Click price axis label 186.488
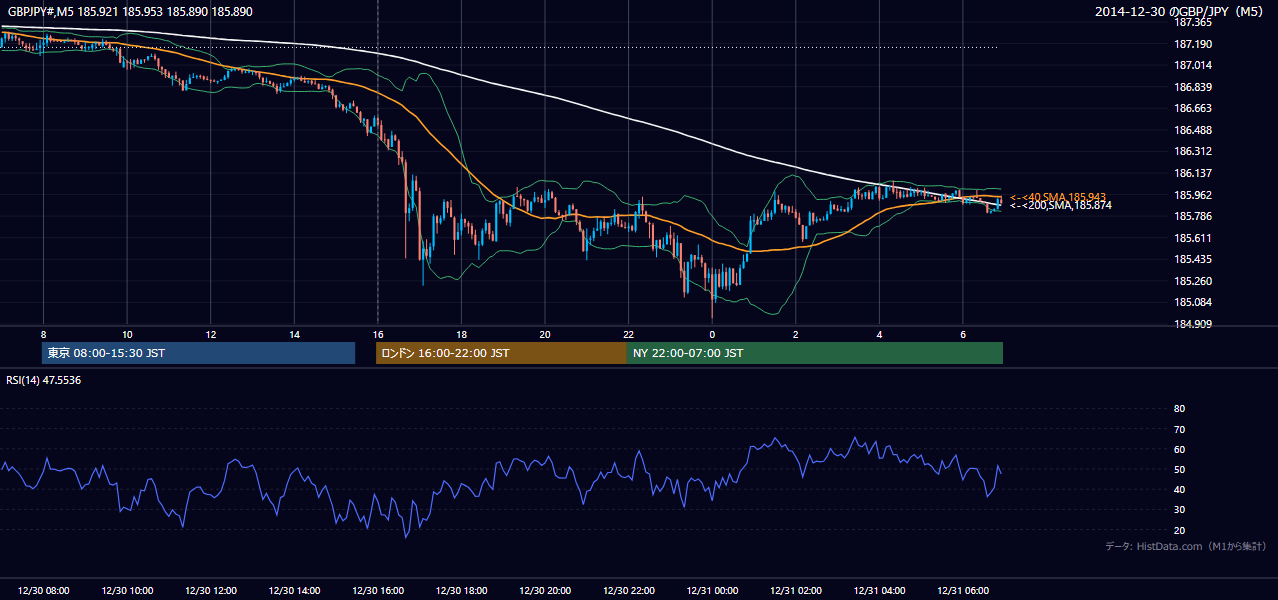This screenshot has width=1278, height=600. click(x=1192, y=130)
